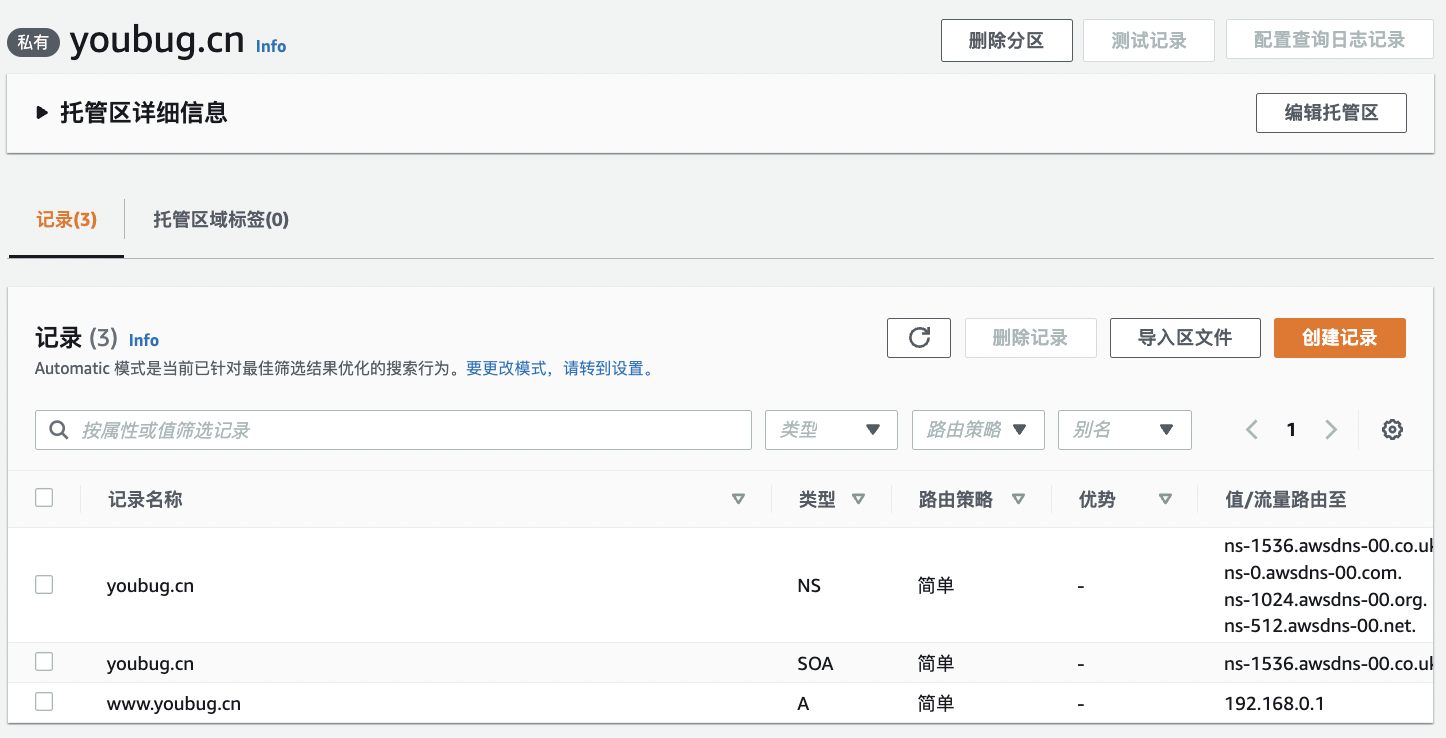Image resolution: width=1446 pixels, height=738 pixels.
Task: Open the table settings gear icon
Action: tap(1392, 430)
